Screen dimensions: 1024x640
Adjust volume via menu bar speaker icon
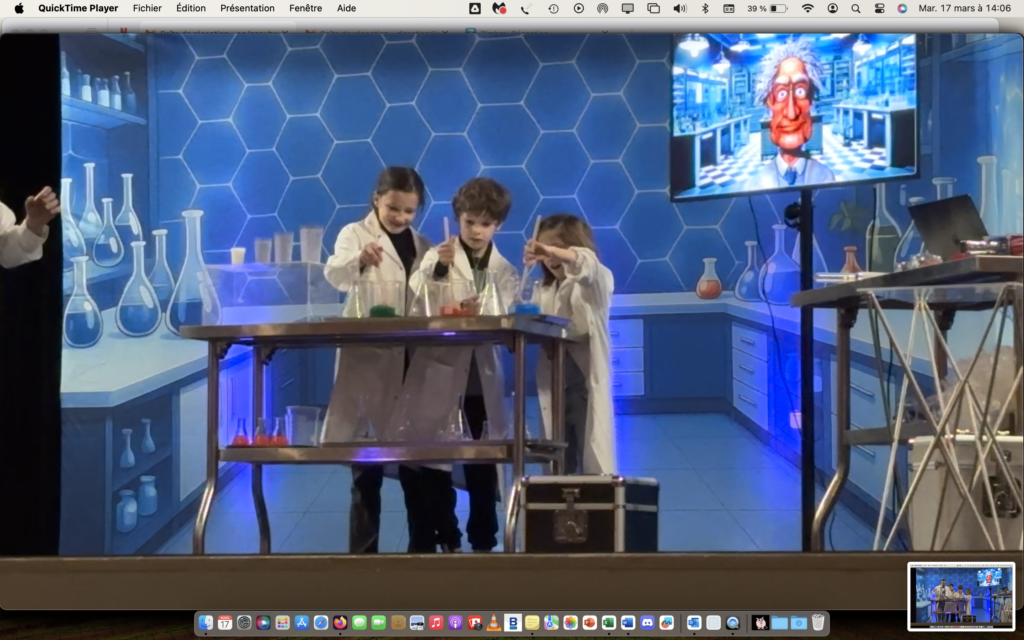[x=680, y=8]
